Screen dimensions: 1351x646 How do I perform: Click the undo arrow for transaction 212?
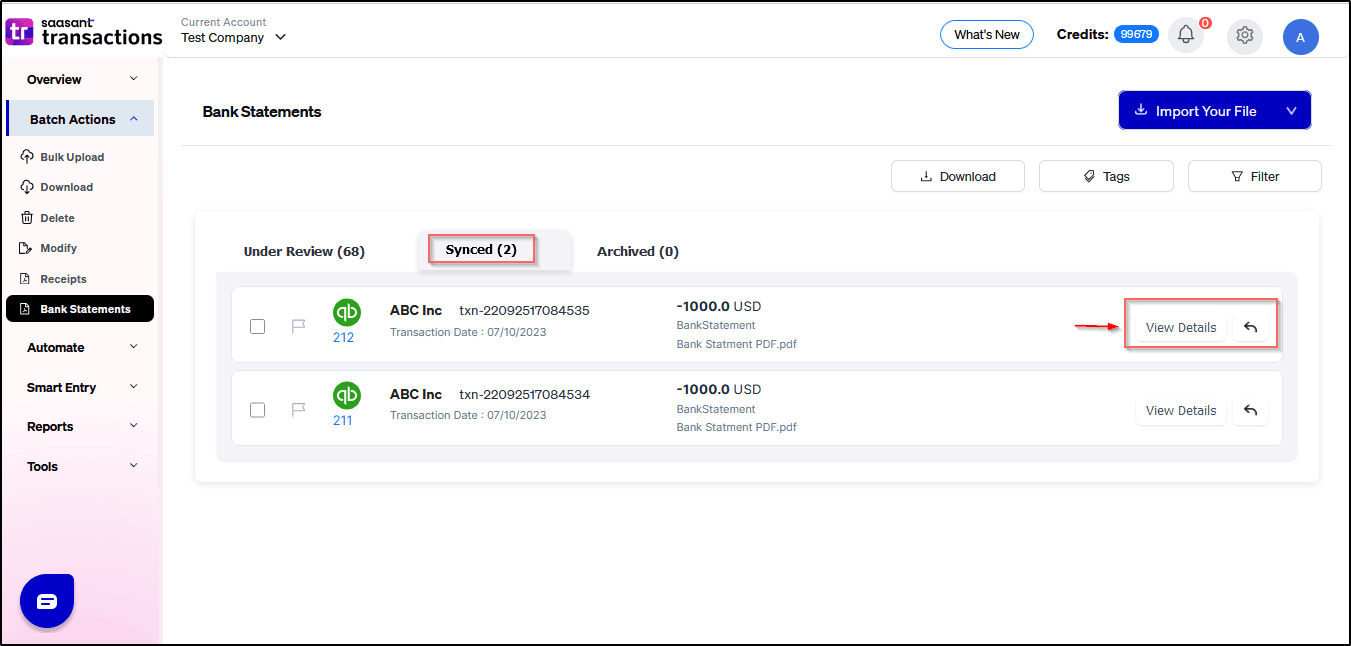click(x=1250, y=327)
